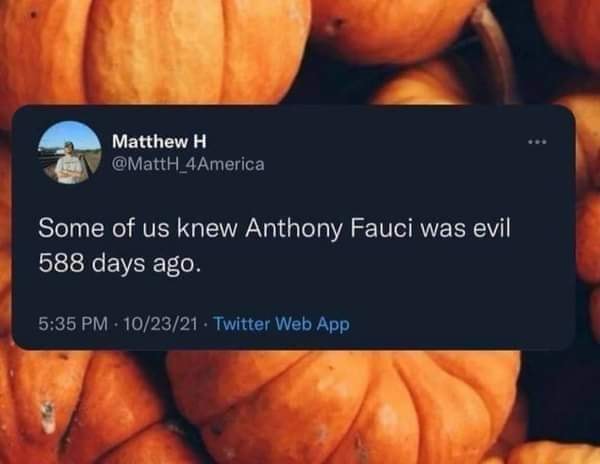The height and width of the screenshot is (464, 600).
Task: Click the large pumpkin at top left
Action: (150, 45)
